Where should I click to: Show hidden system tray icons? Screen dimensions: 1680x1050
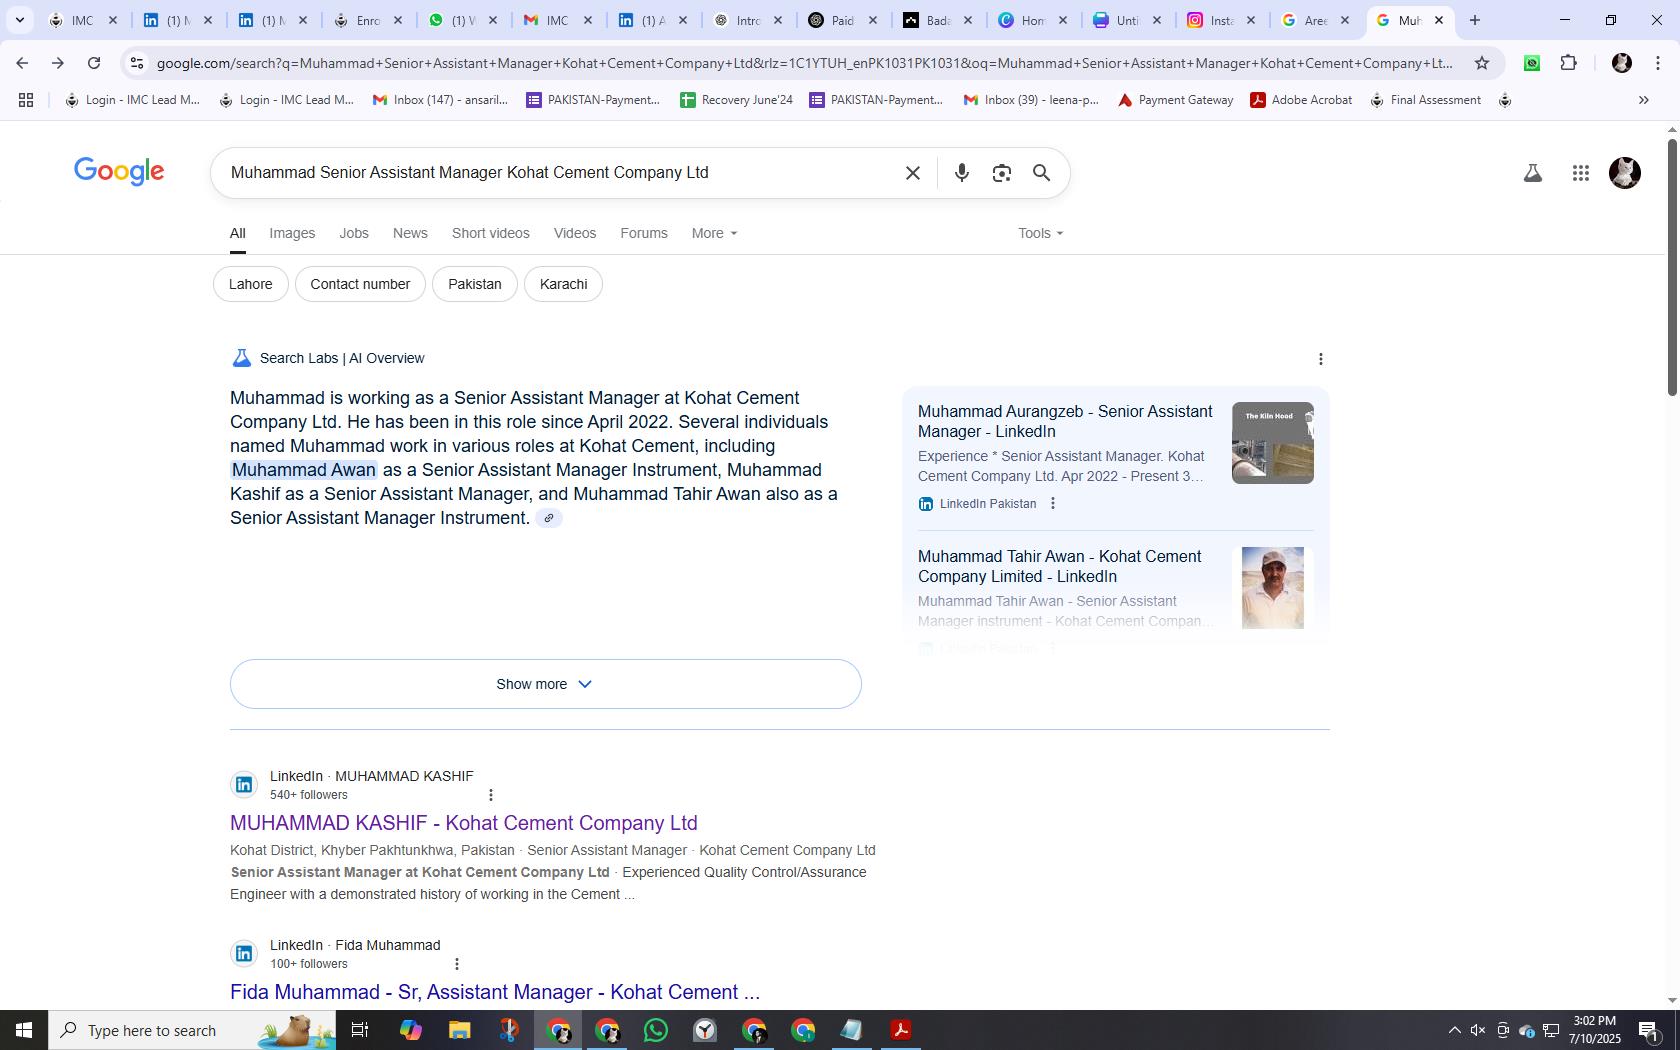coord(1454,1030)
